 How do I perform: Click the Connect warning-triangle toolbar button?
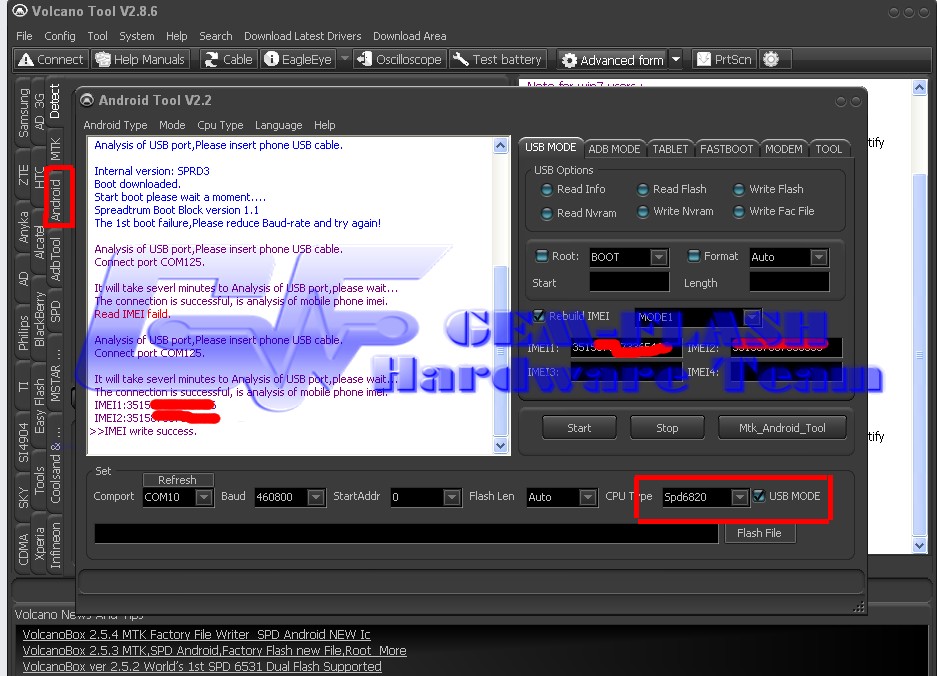(51, 59)
